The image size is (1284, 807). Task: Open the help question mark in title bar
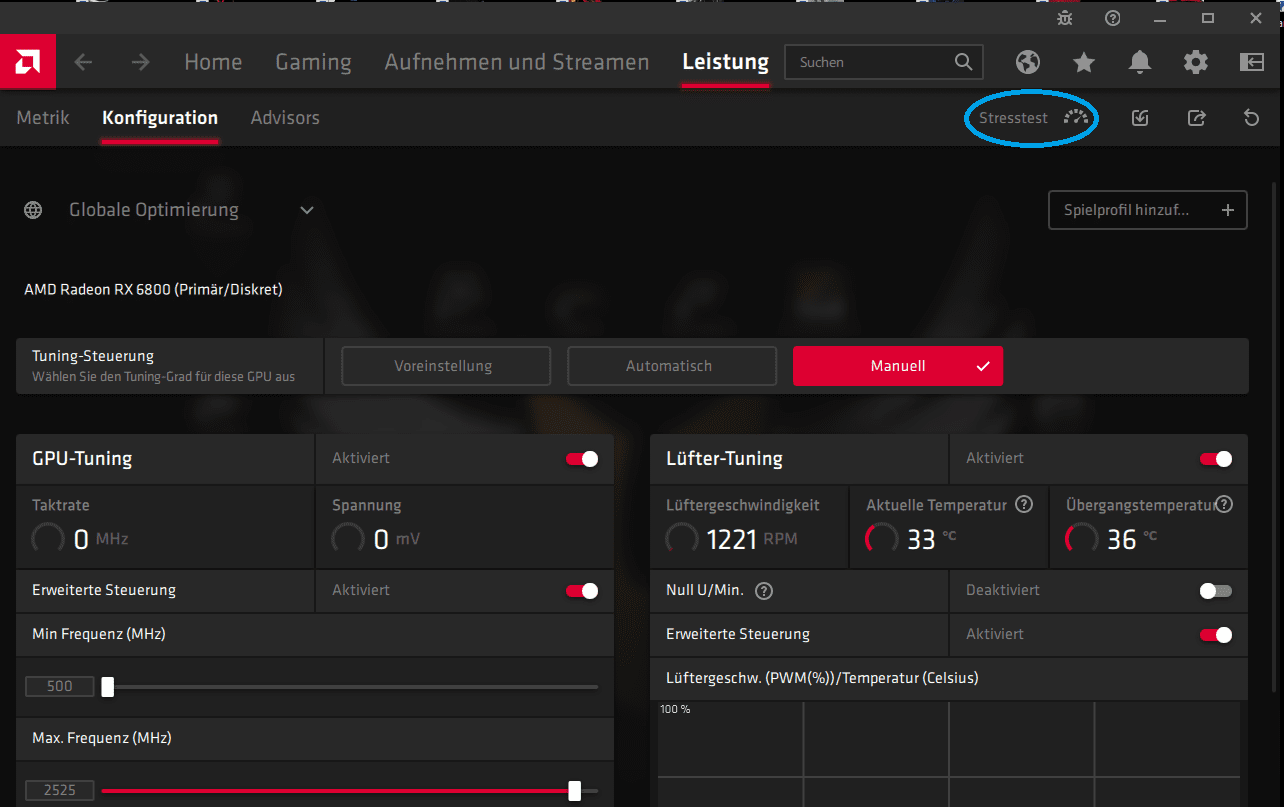(1113, 18)
